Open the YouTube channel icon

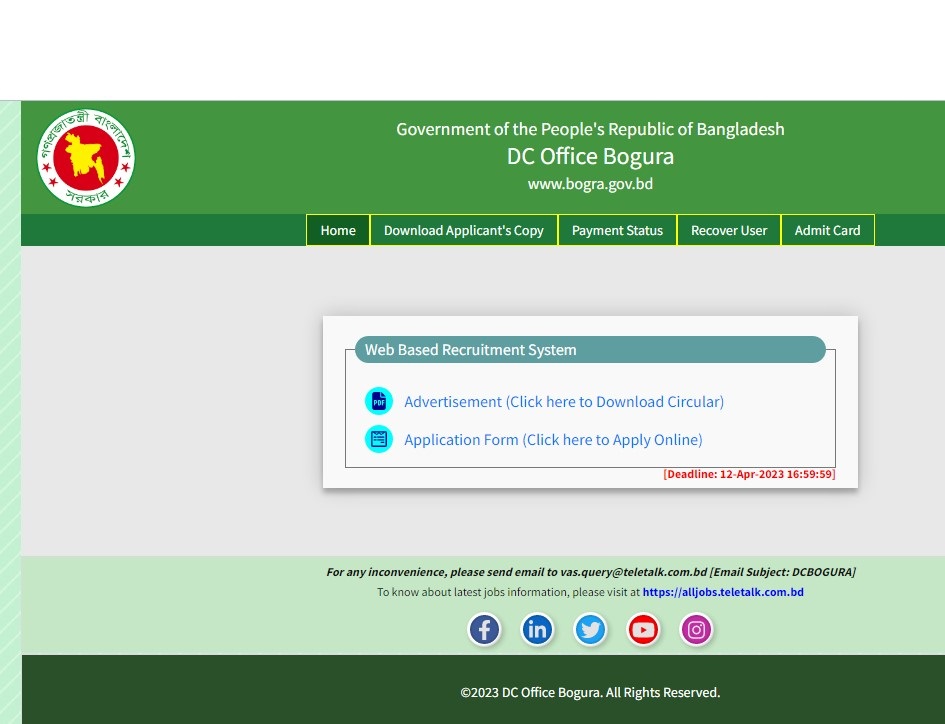pos(643,629)
